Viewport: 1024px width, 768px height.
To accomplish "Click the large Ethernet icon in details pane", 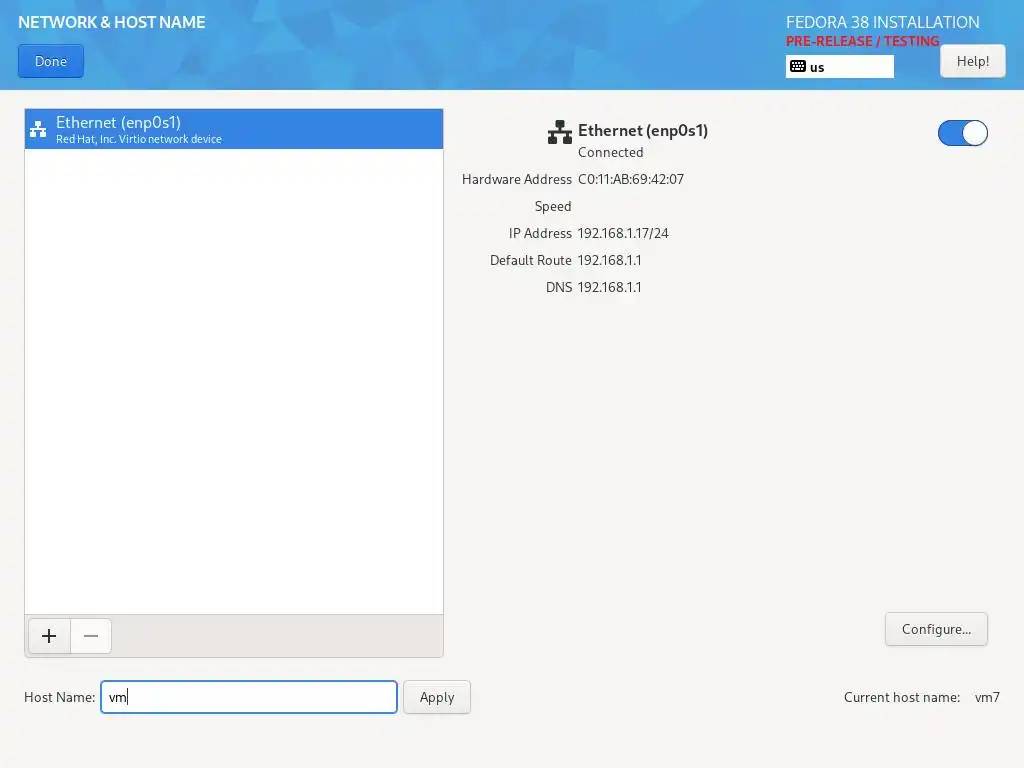I will point(560,132).
